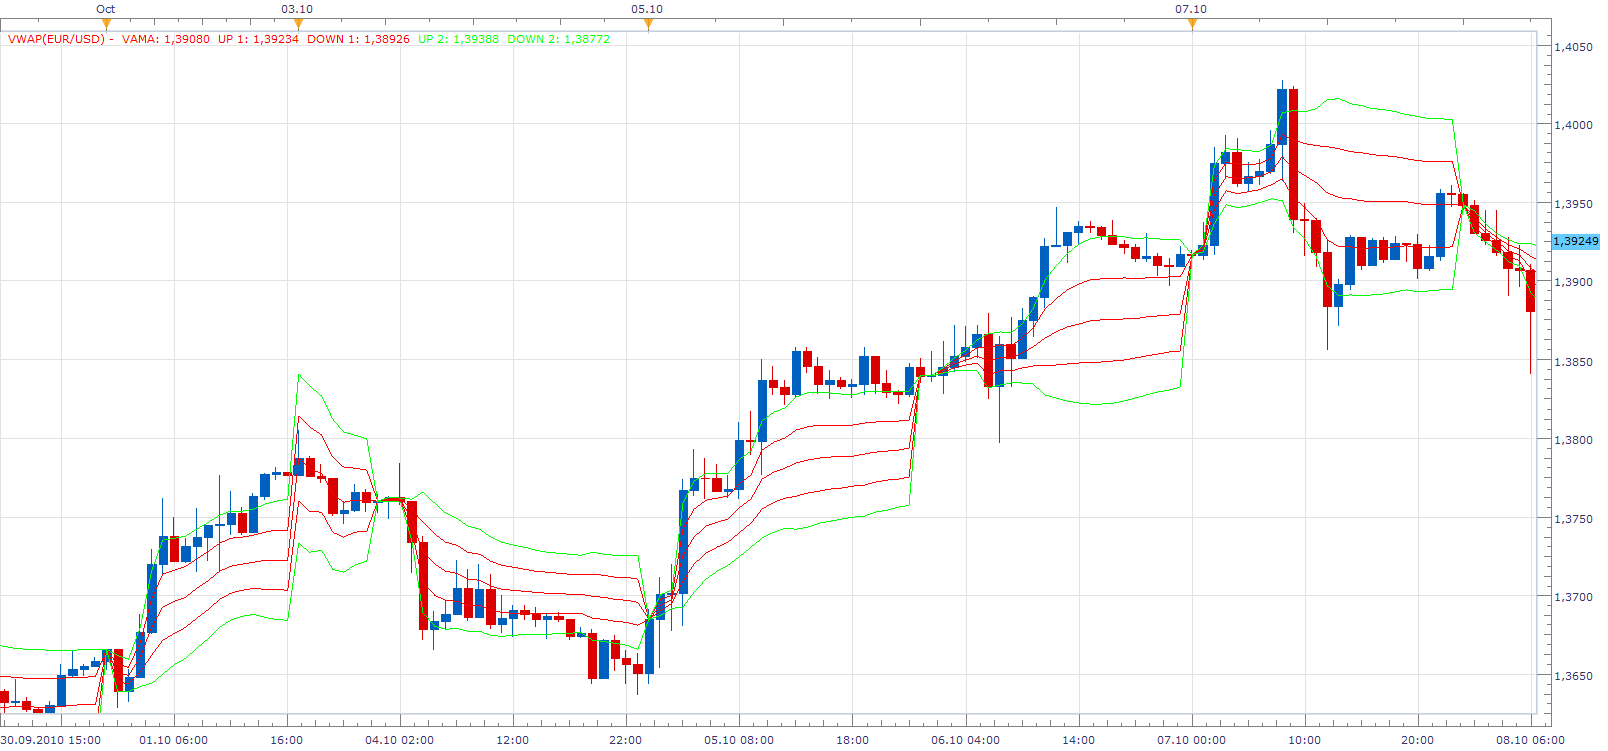Screen dimensions: 1608x751
Task: Click the VWAP(EUR/USD) indicator label
Action: tap(56, 40)
